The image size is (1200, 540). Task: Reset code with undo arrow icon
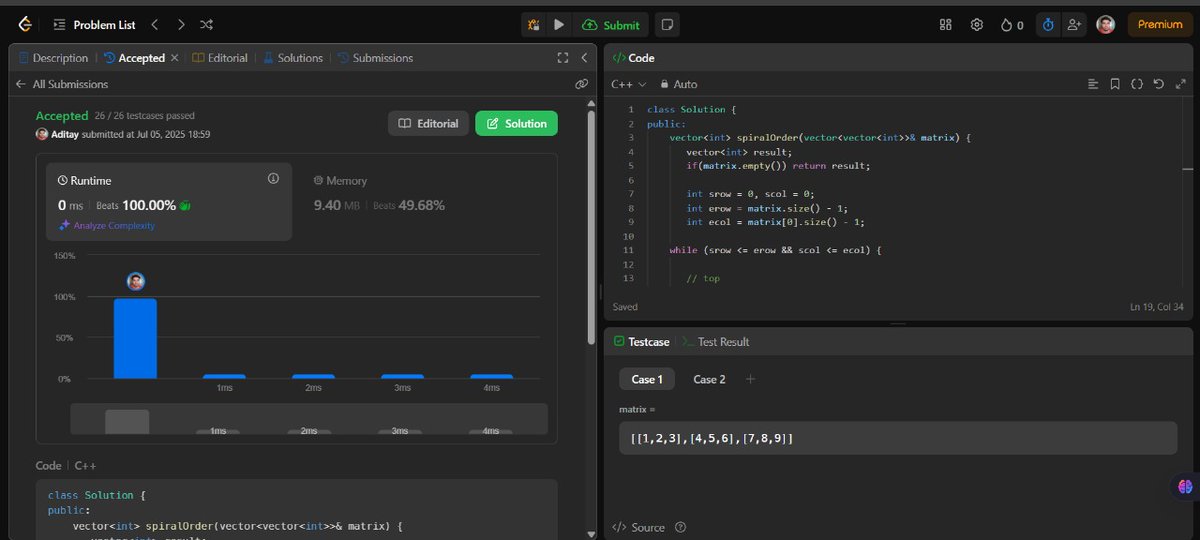point(1158,84)
